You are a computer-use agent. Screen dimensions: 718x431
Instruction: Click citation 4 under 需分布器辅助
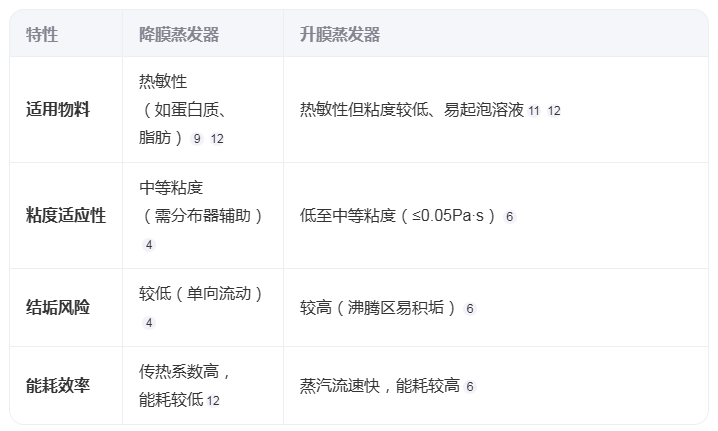point(149,245)
